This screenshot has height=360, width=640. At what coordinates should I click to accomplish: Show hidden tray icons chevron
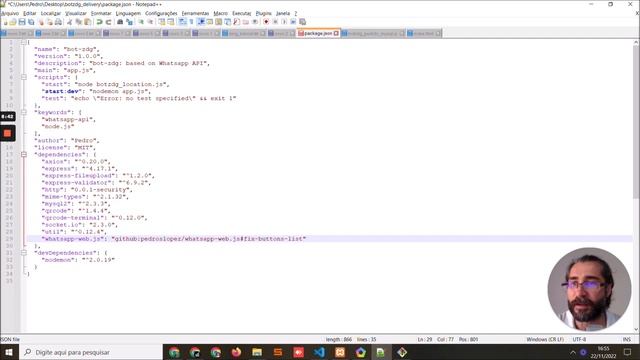[x=573, y=352]
